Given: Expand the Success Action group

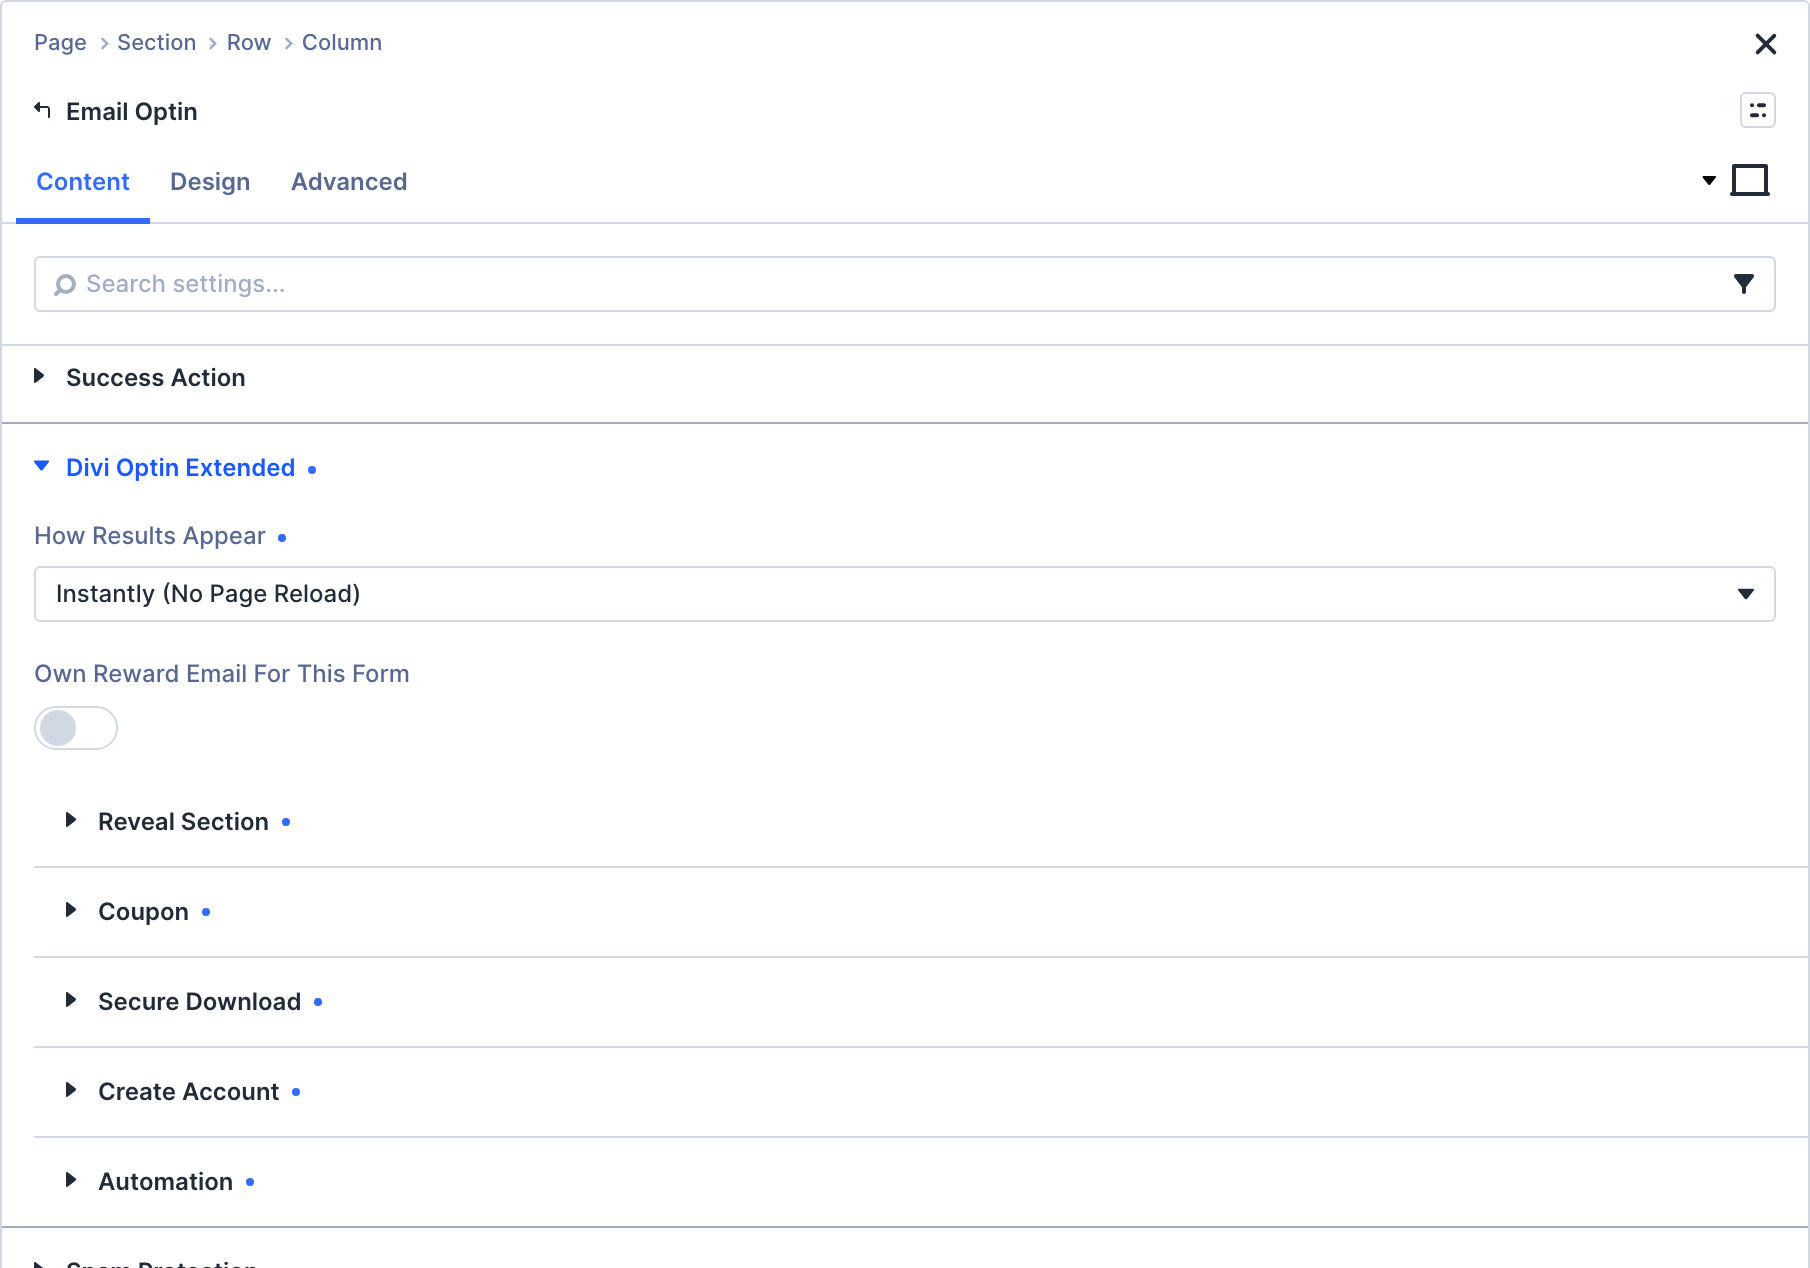Looking at the screenshot, I should [x=905, y=378].
